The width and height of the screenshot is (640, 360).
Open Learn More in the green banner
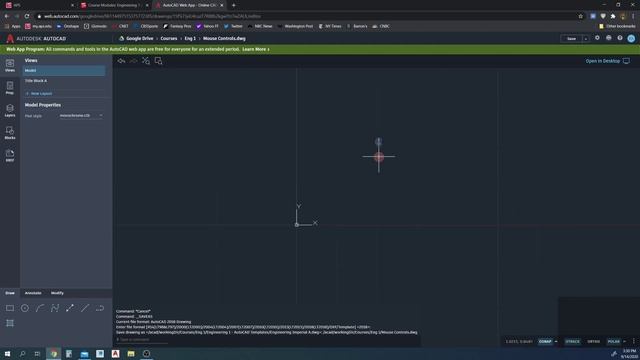(x=256, y=49)
